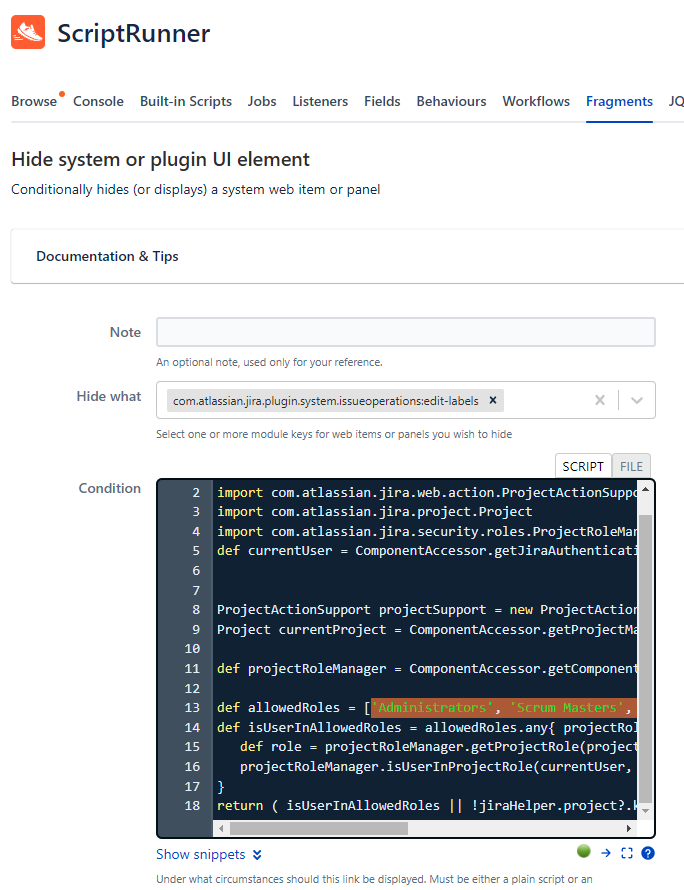Viewport: 684px width, 890px height.
Task: Switch to the Workflows tab
Action: point(535,101)
